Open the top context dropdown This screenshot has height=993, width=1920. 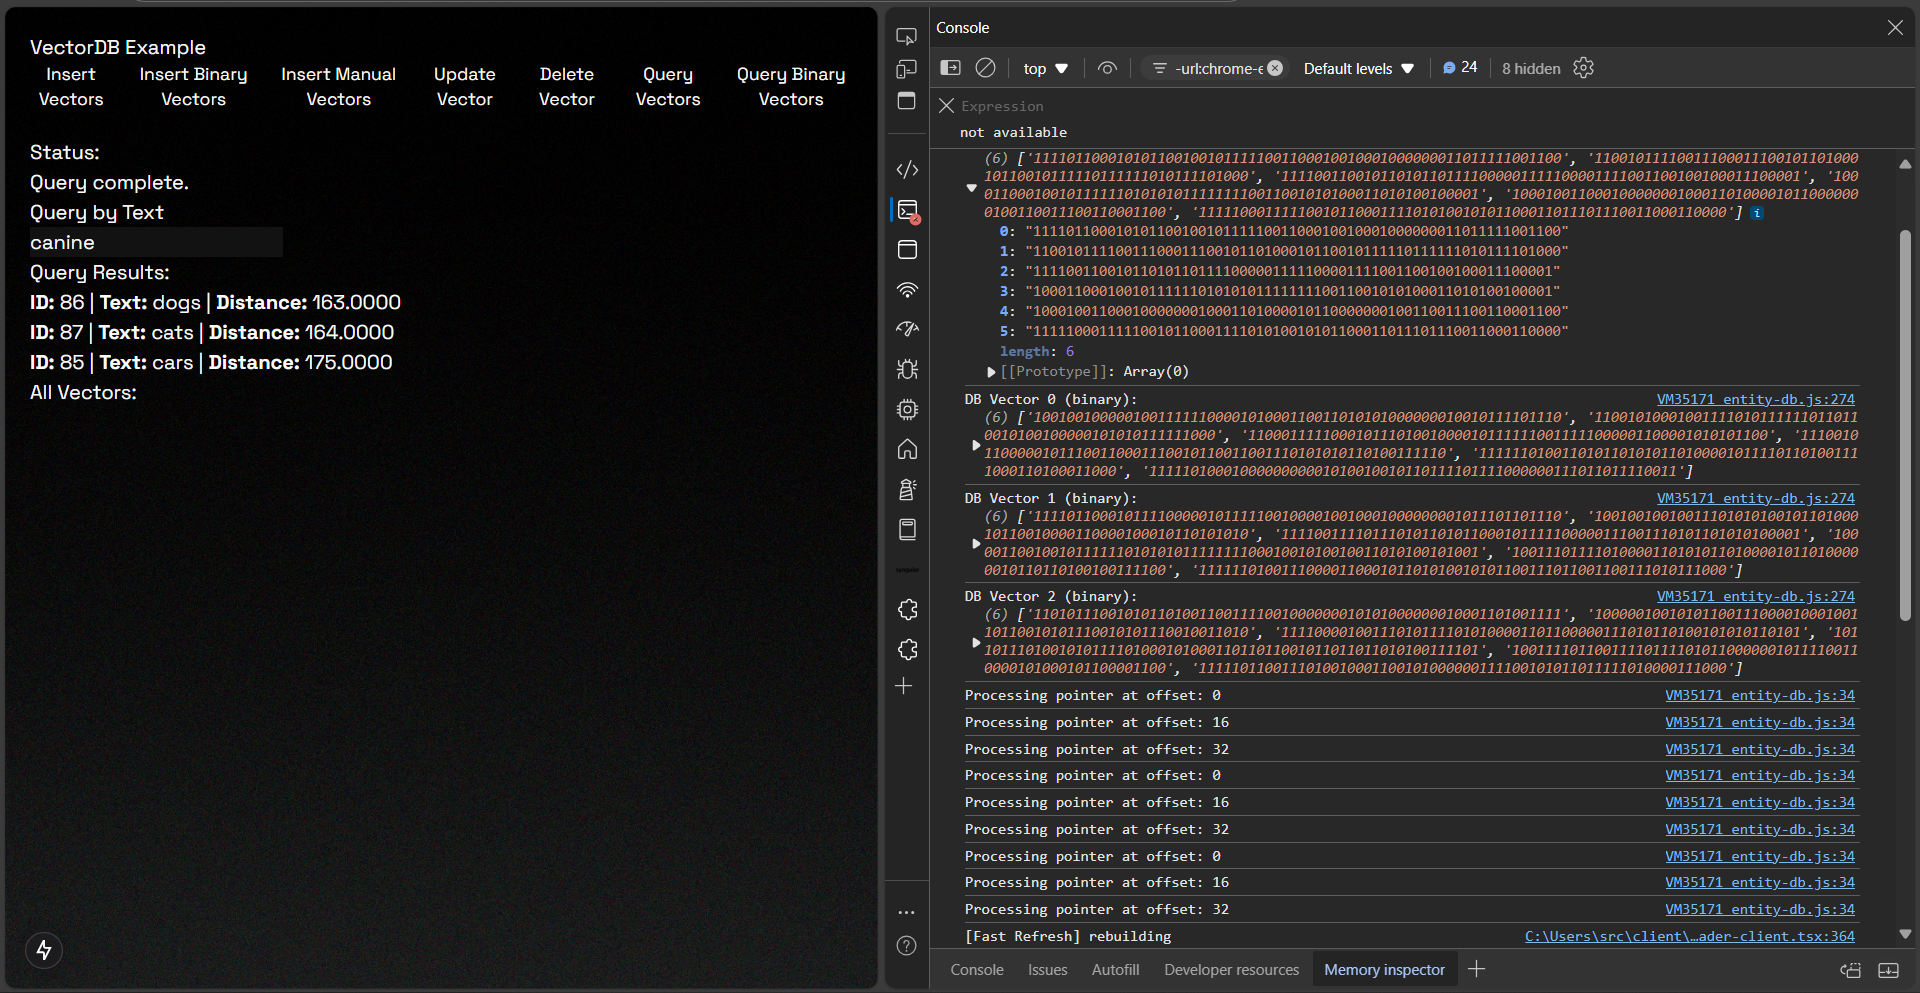1045,68
